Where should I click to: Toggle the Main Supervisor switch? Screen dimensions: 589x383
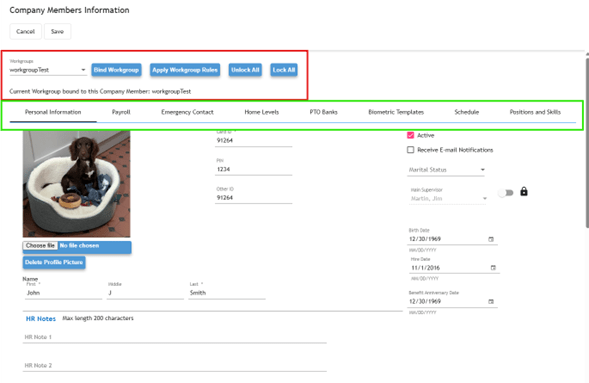pyautogui.click(x=505, y=193)
